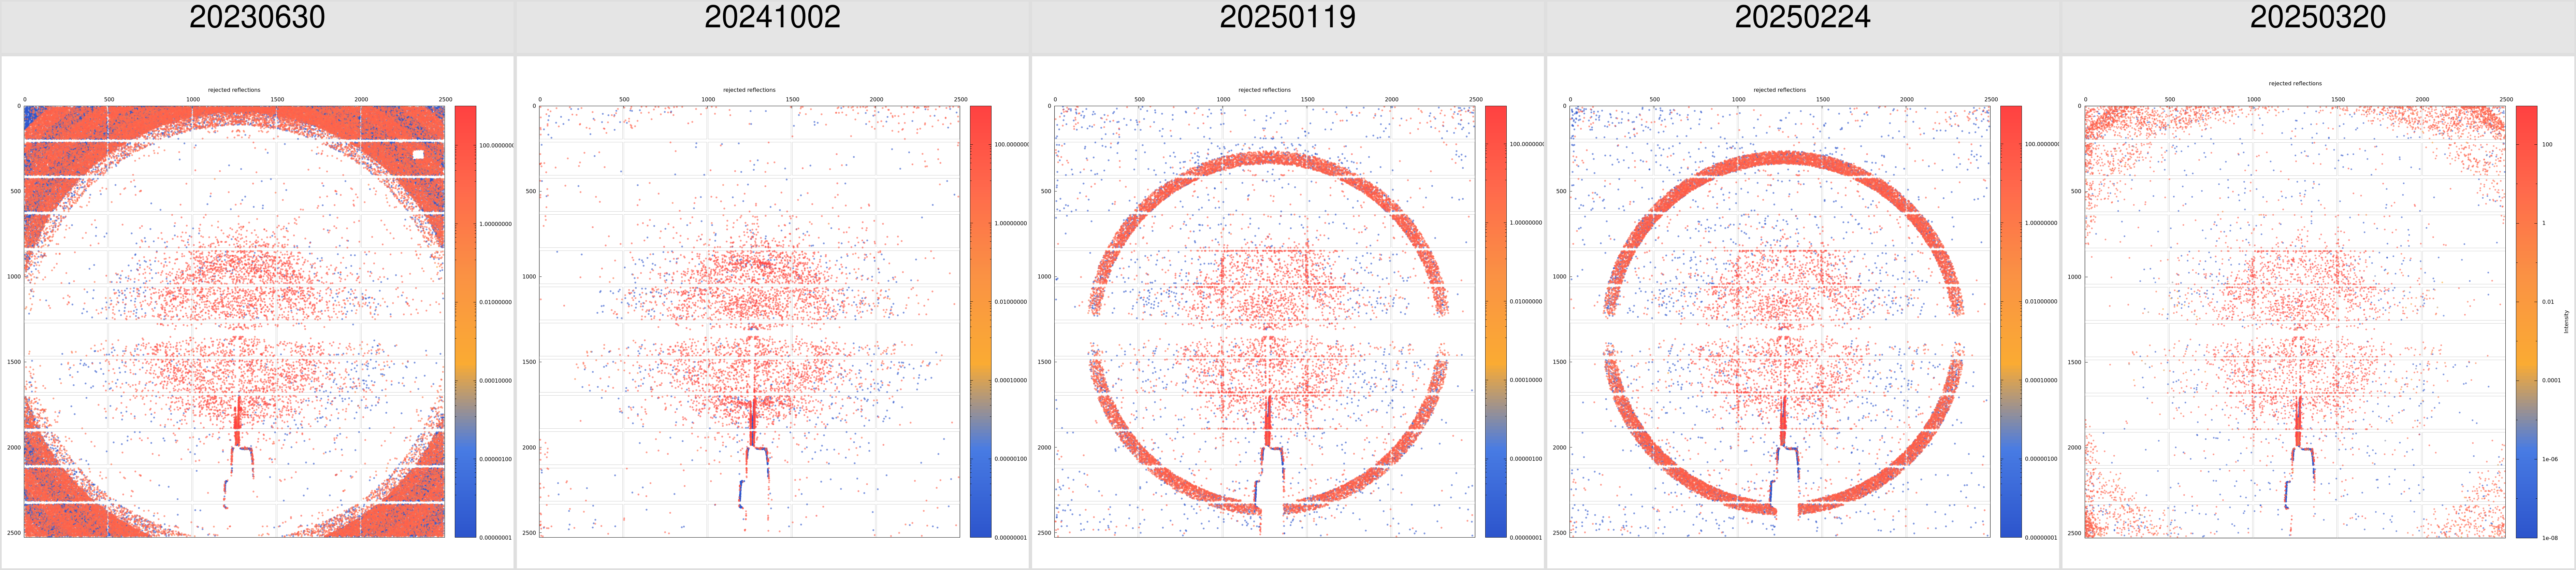Click the '1e-08' colorbar tick label

click(x=2550, y=538)
